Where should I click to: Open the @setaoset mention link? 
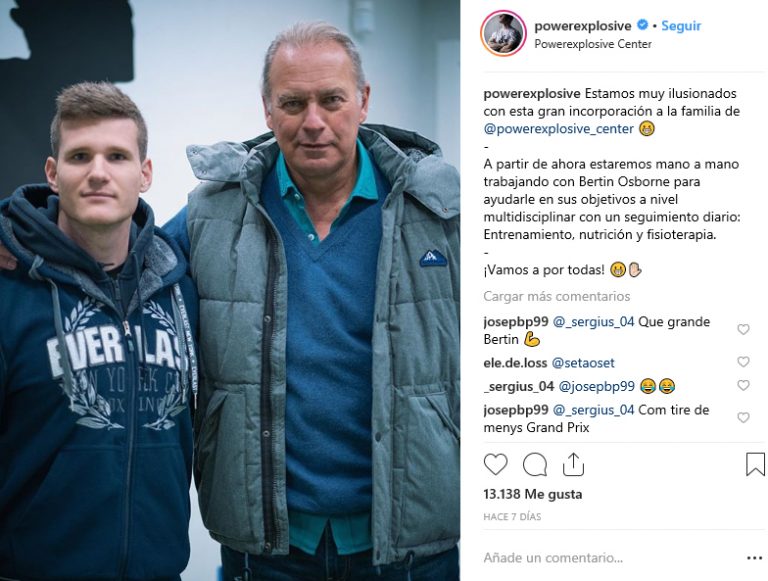(583, 363)
